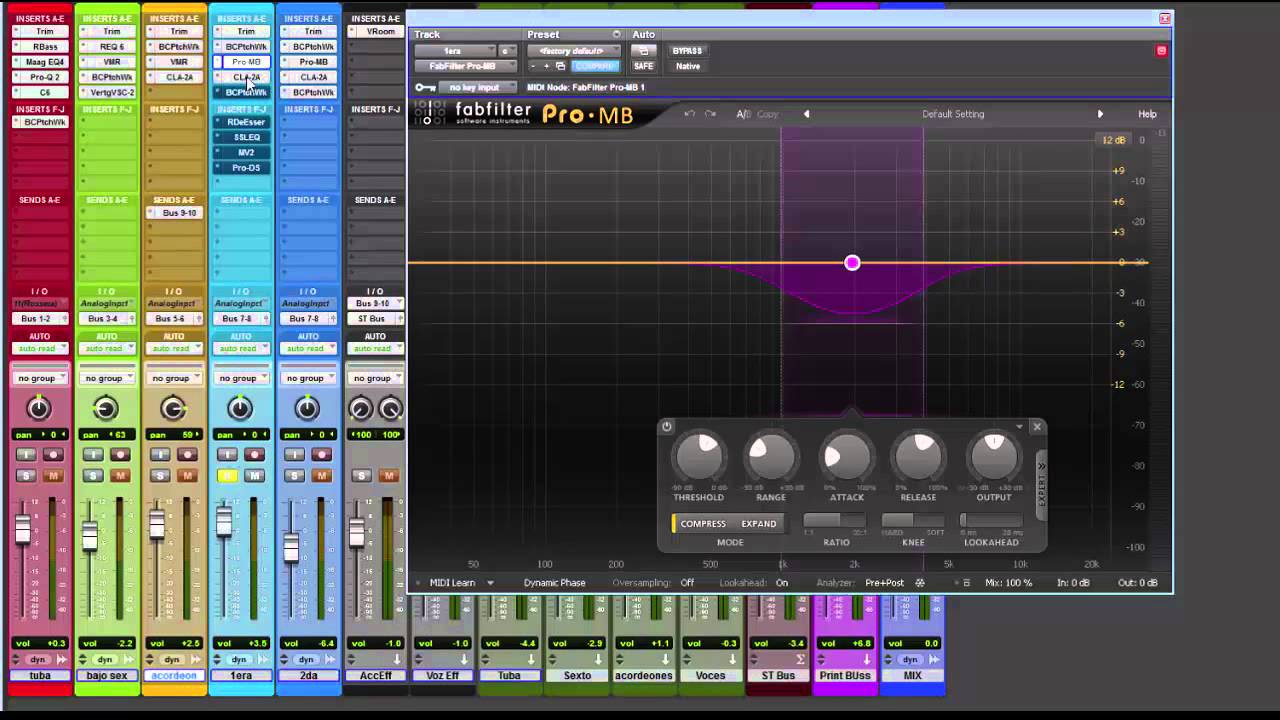This screenshot has width=1280, height=720.
Task: Adjust the 1era track pan knob
Action: 240,408
